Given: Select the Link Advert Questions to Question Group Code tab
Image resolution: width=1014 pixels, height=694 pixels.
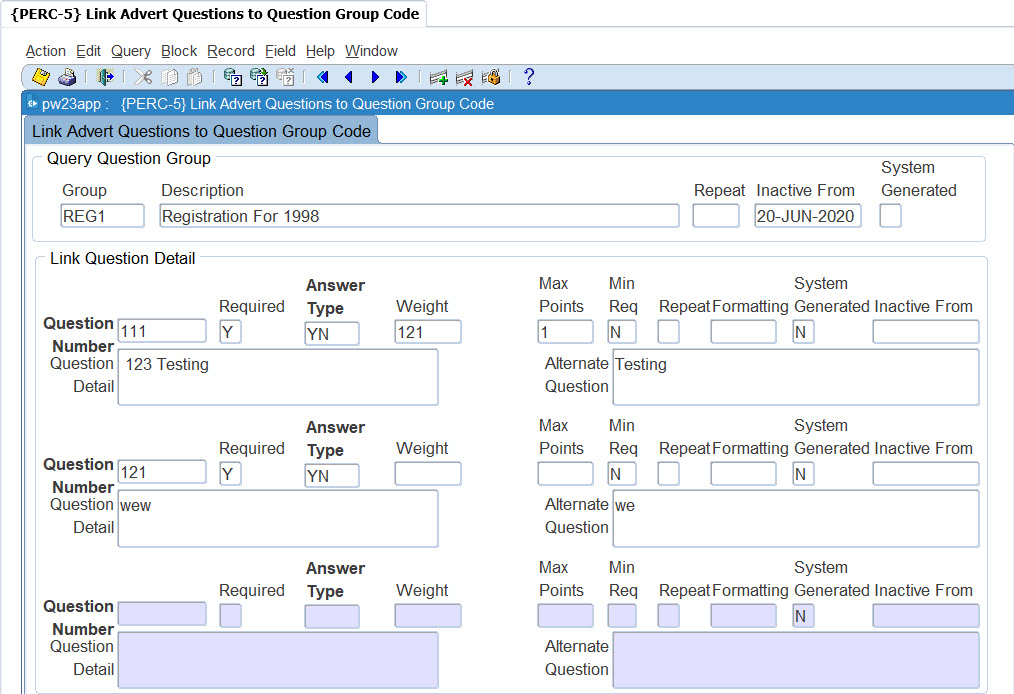Looking at the screenshot, I should pyautogui.click(x=201, y=131).
